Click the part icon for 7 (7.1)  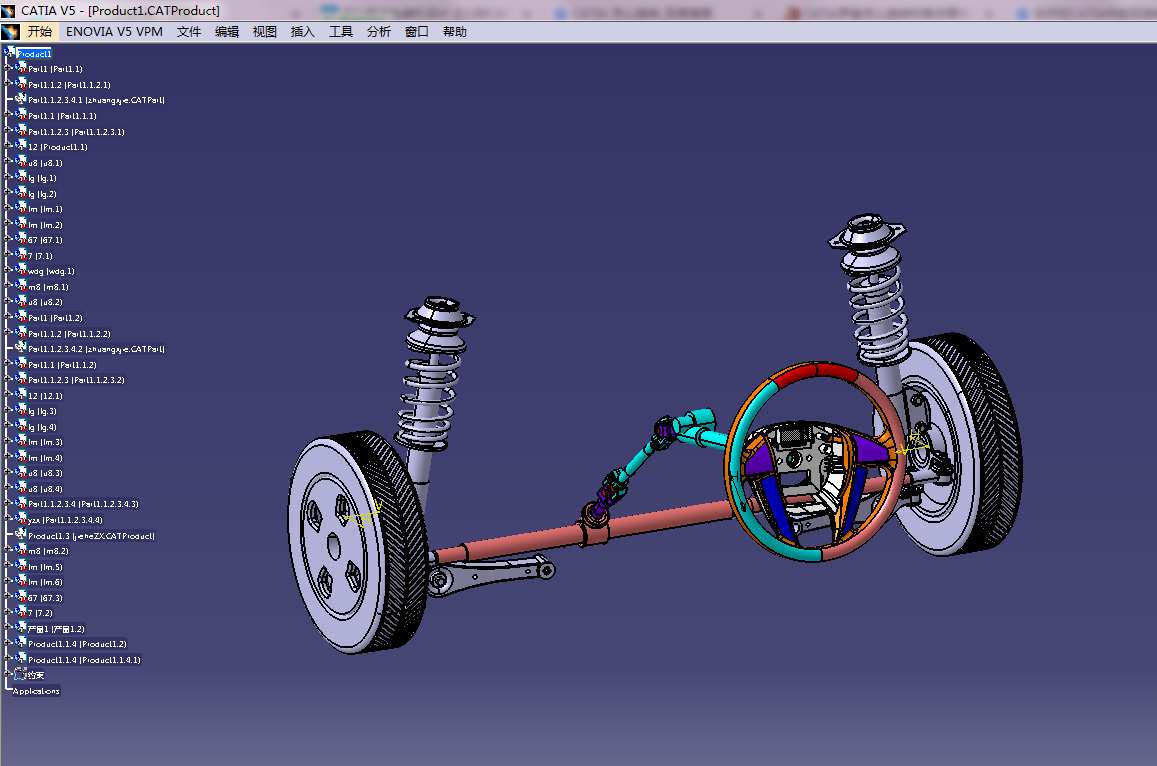(x=21, y=255)
